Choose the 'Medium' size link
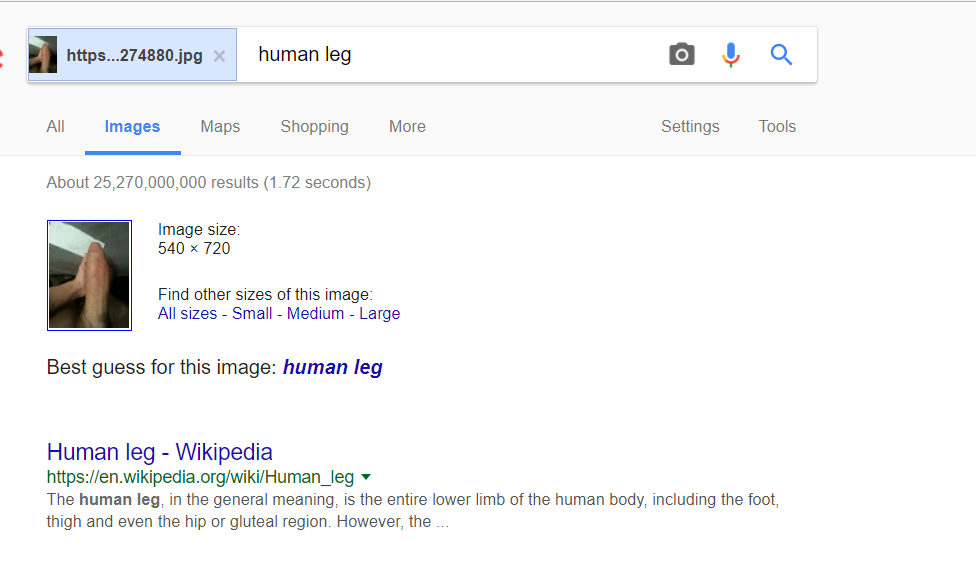The image size is (976, 564). [x=315, y=314]
